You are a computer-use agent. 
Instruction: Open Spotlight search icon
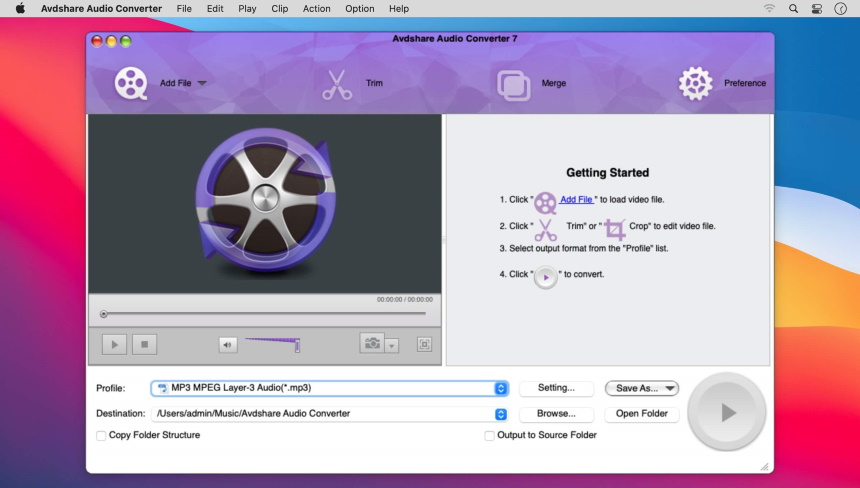[793, 8]
